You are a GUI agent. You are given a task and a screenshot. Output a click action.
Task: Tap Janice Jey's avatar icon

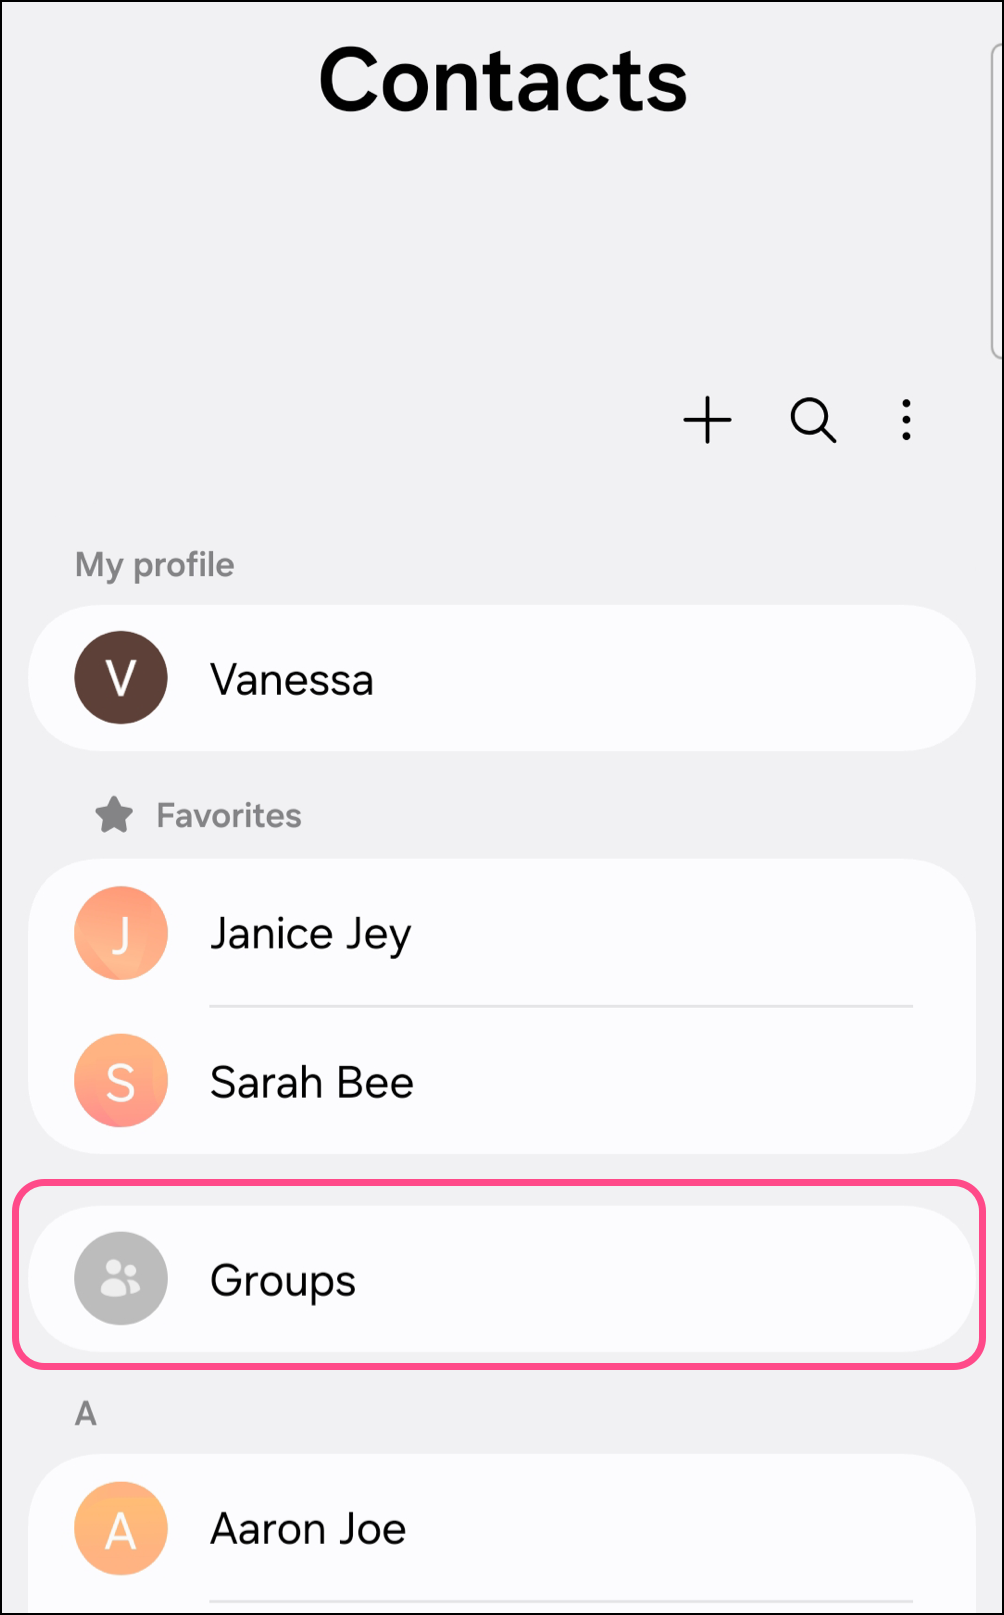pos(121,933)
